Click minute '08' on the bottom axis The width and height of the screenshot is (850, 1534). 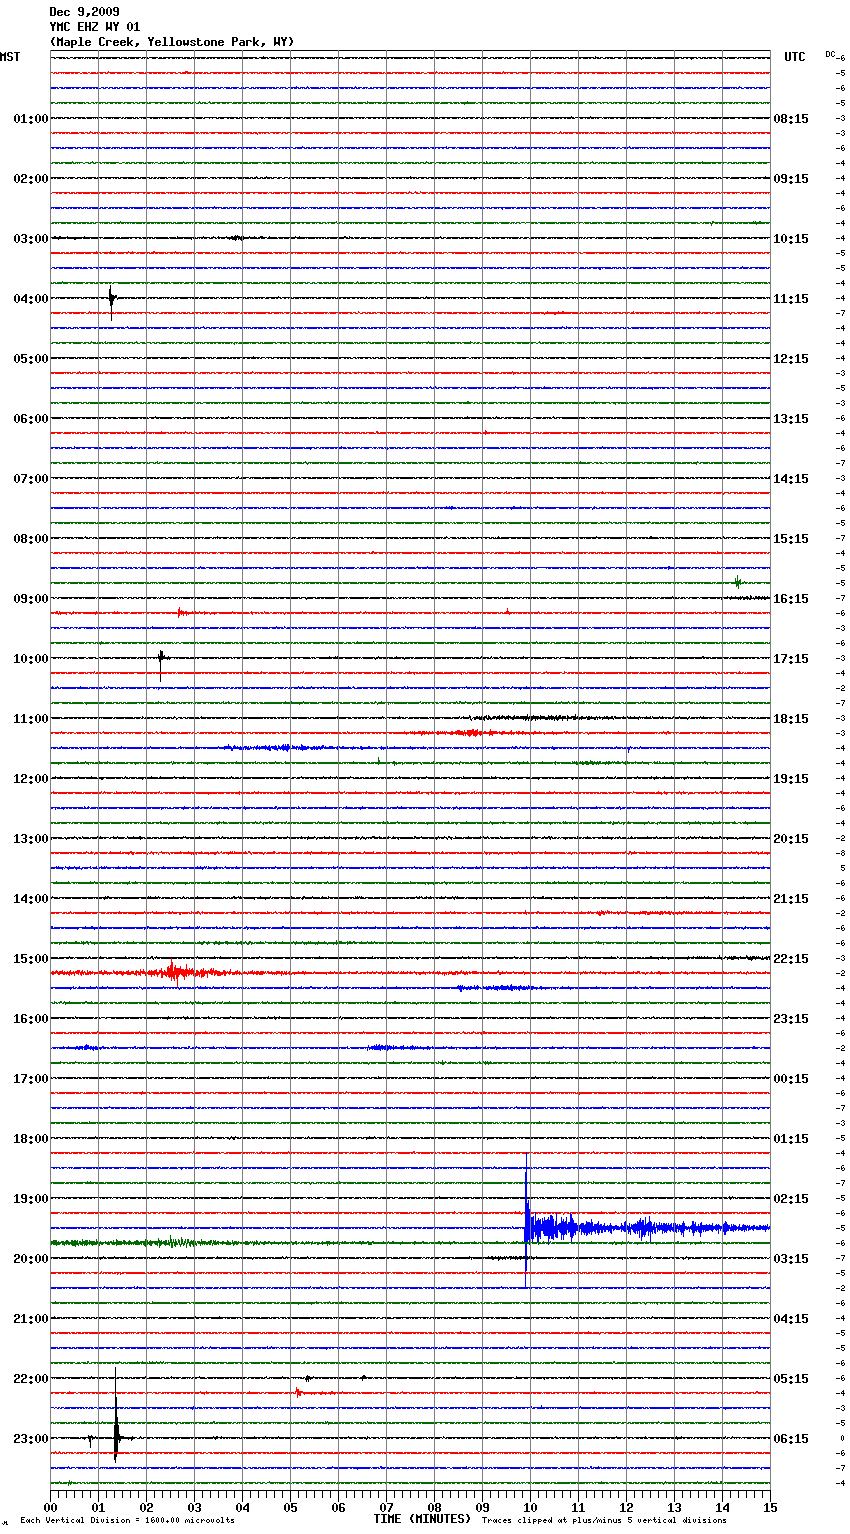point(434,1507)
